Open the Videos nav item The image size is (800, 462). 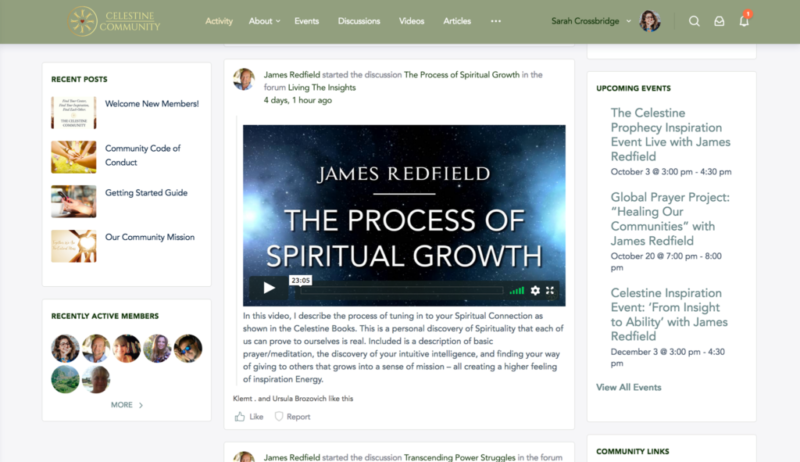coord(411,21)
